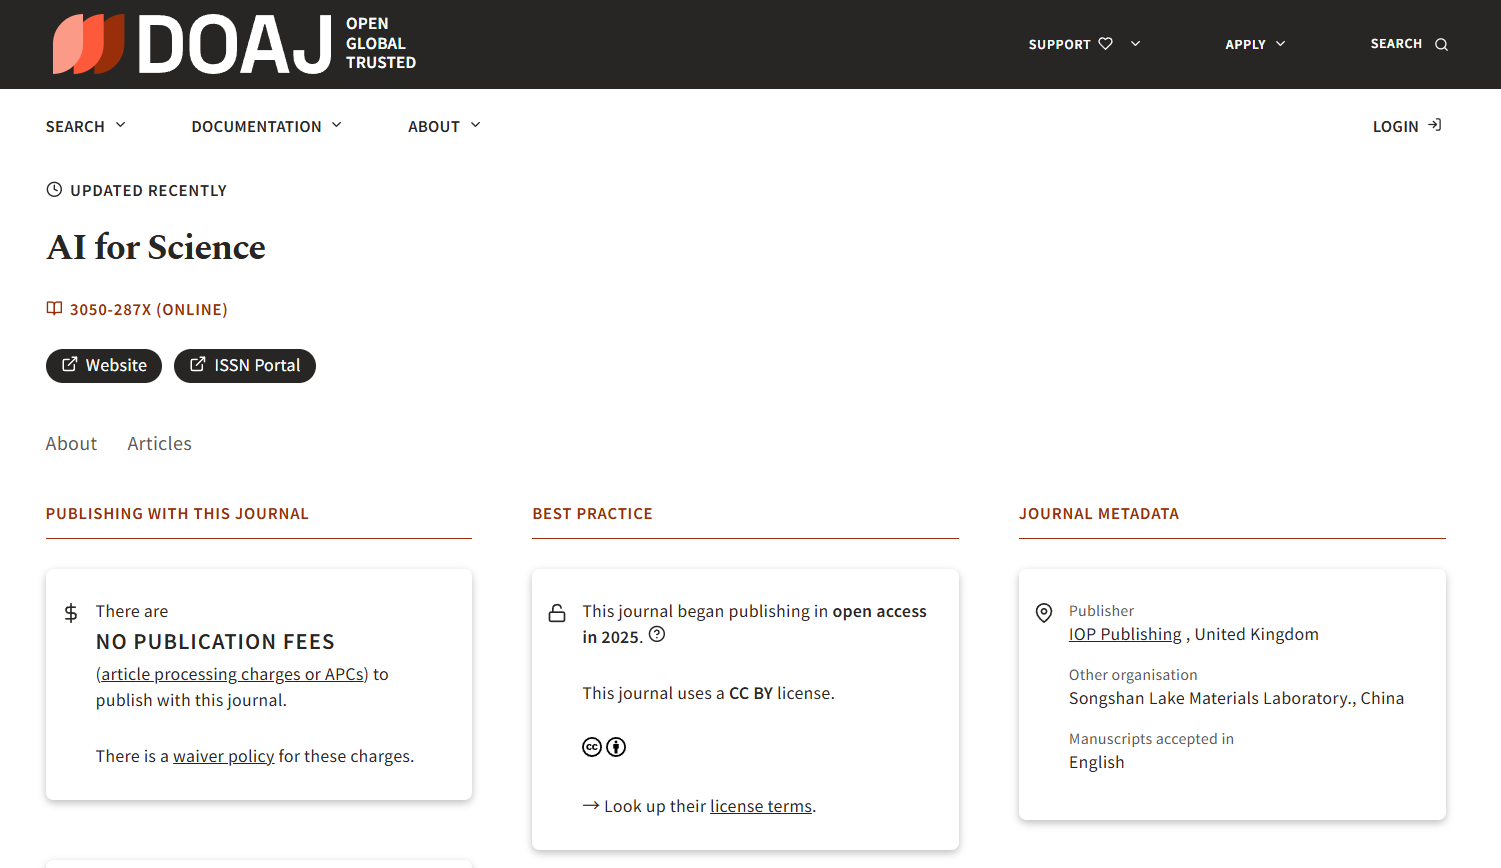Click the login arrow icon
Viewport: 1501px width, 868px height.
[1434, 125]
